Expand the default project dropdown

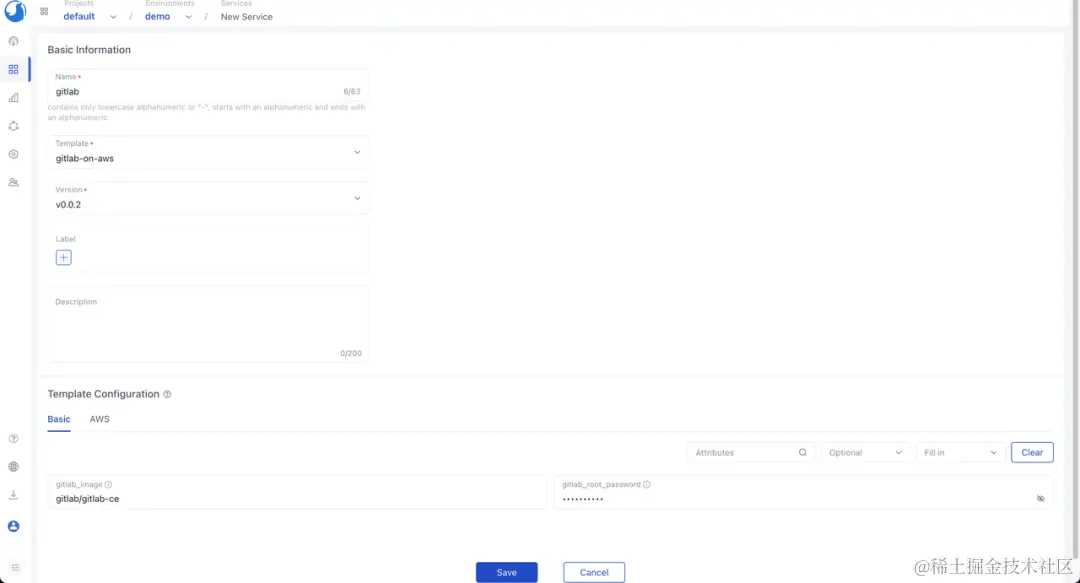click(113, 17)
